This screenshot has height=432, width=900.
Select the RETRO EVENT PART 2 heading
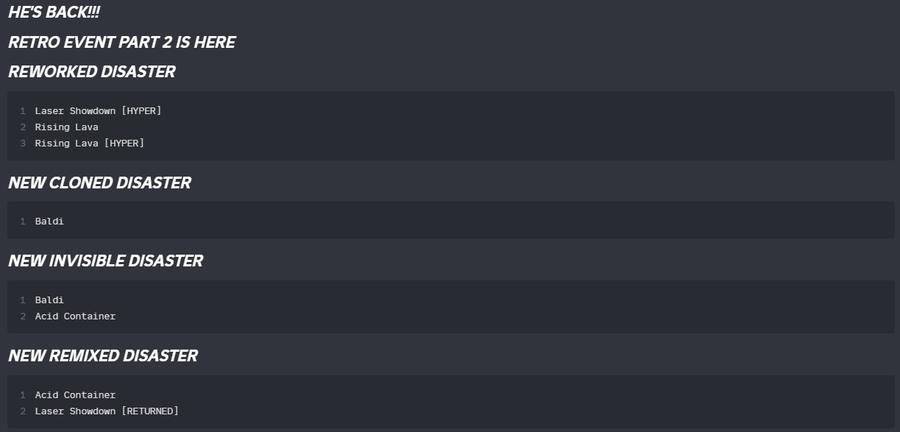pos(122,42)
